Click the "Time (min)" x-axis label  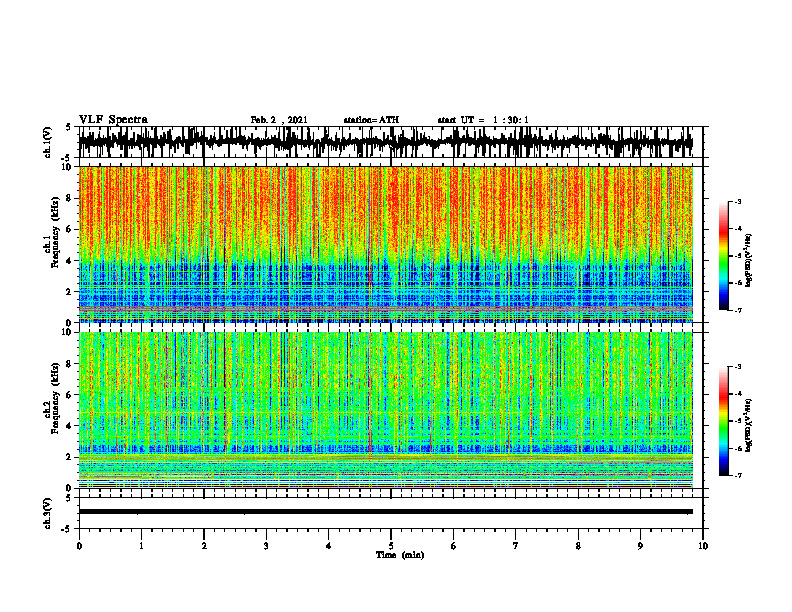pyautogui.click(x=400, y=555)
